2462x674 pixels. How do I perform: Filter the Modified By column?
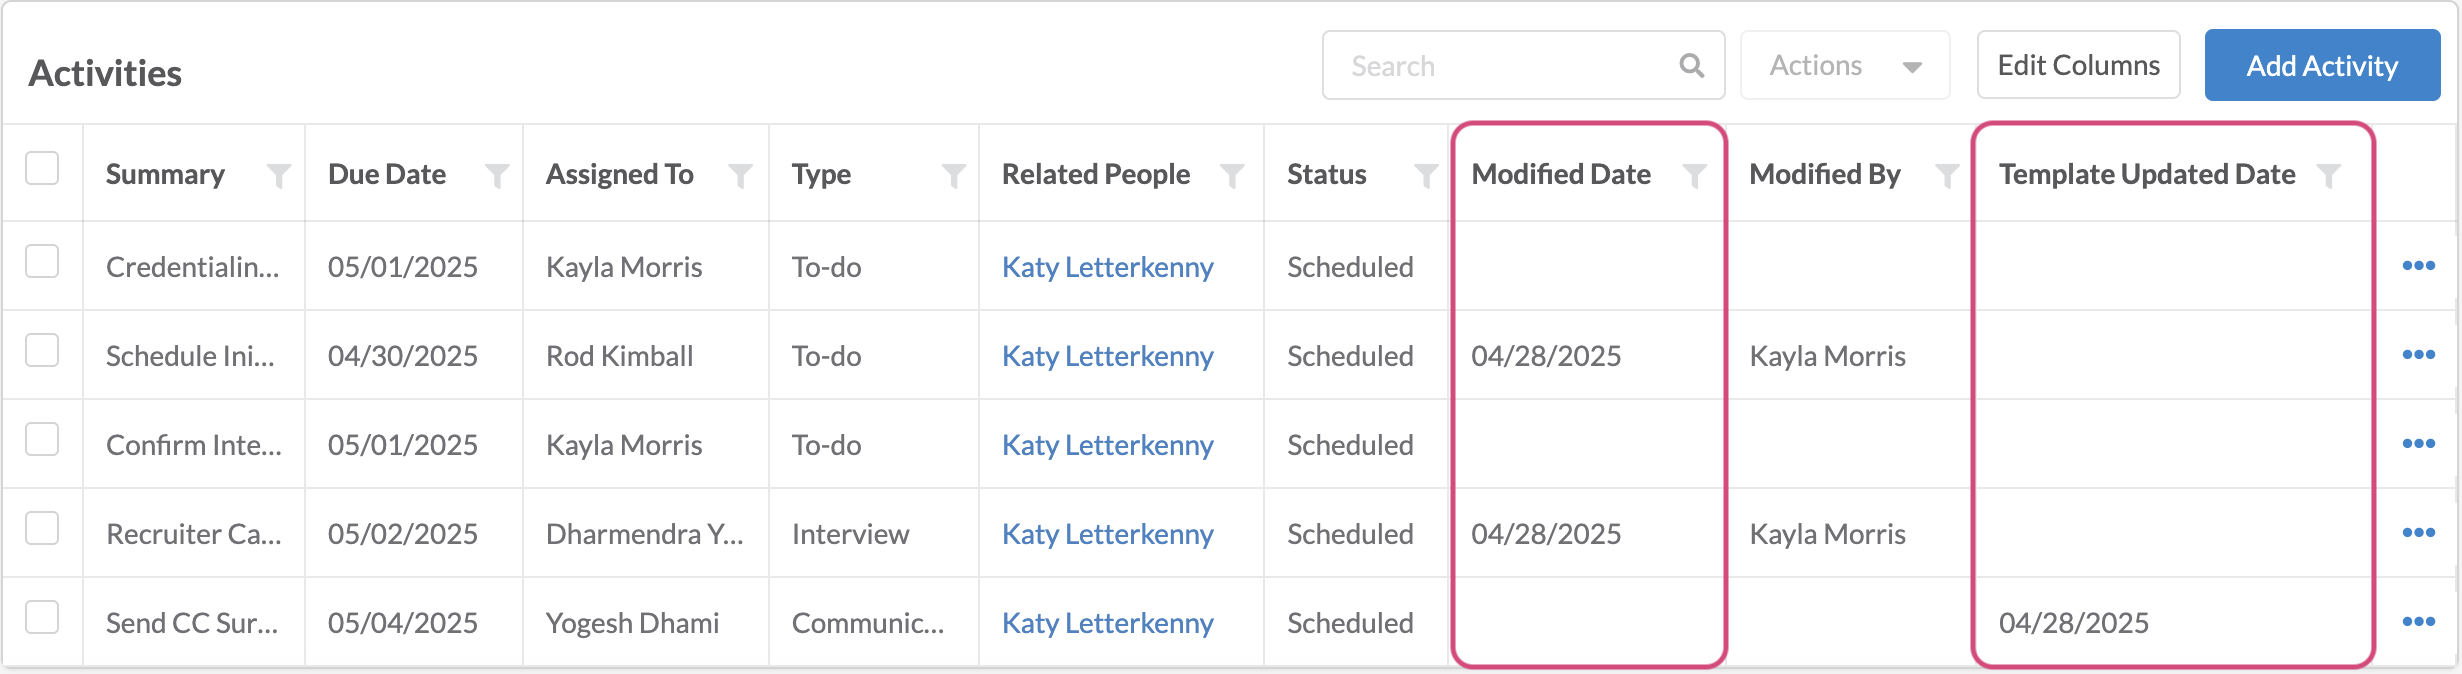click(x=1946, y=176)
